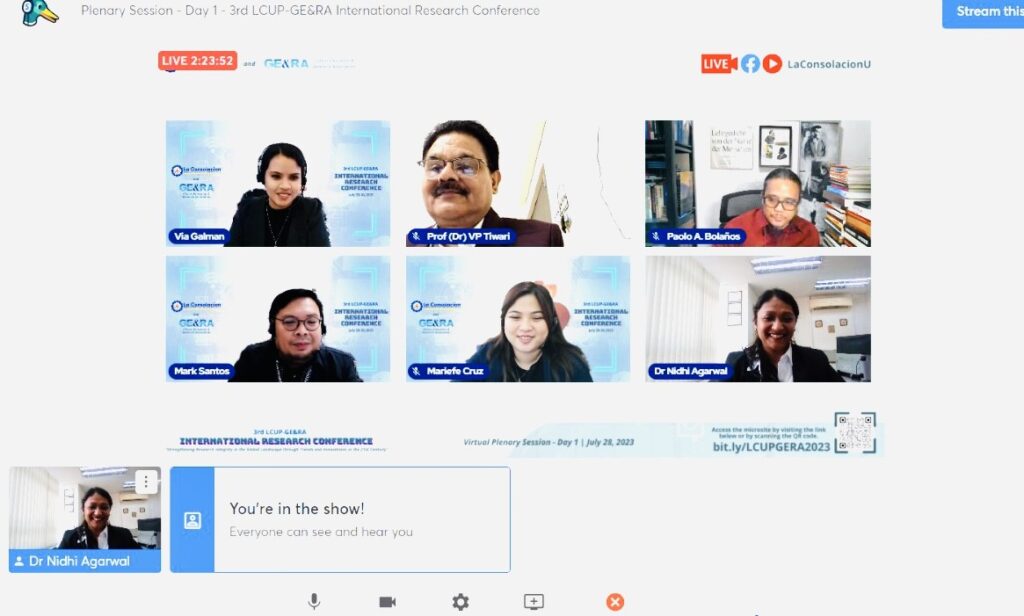Screen dimensions: 1024x616
Task: Click the QR code image
Action: [855, 433]
